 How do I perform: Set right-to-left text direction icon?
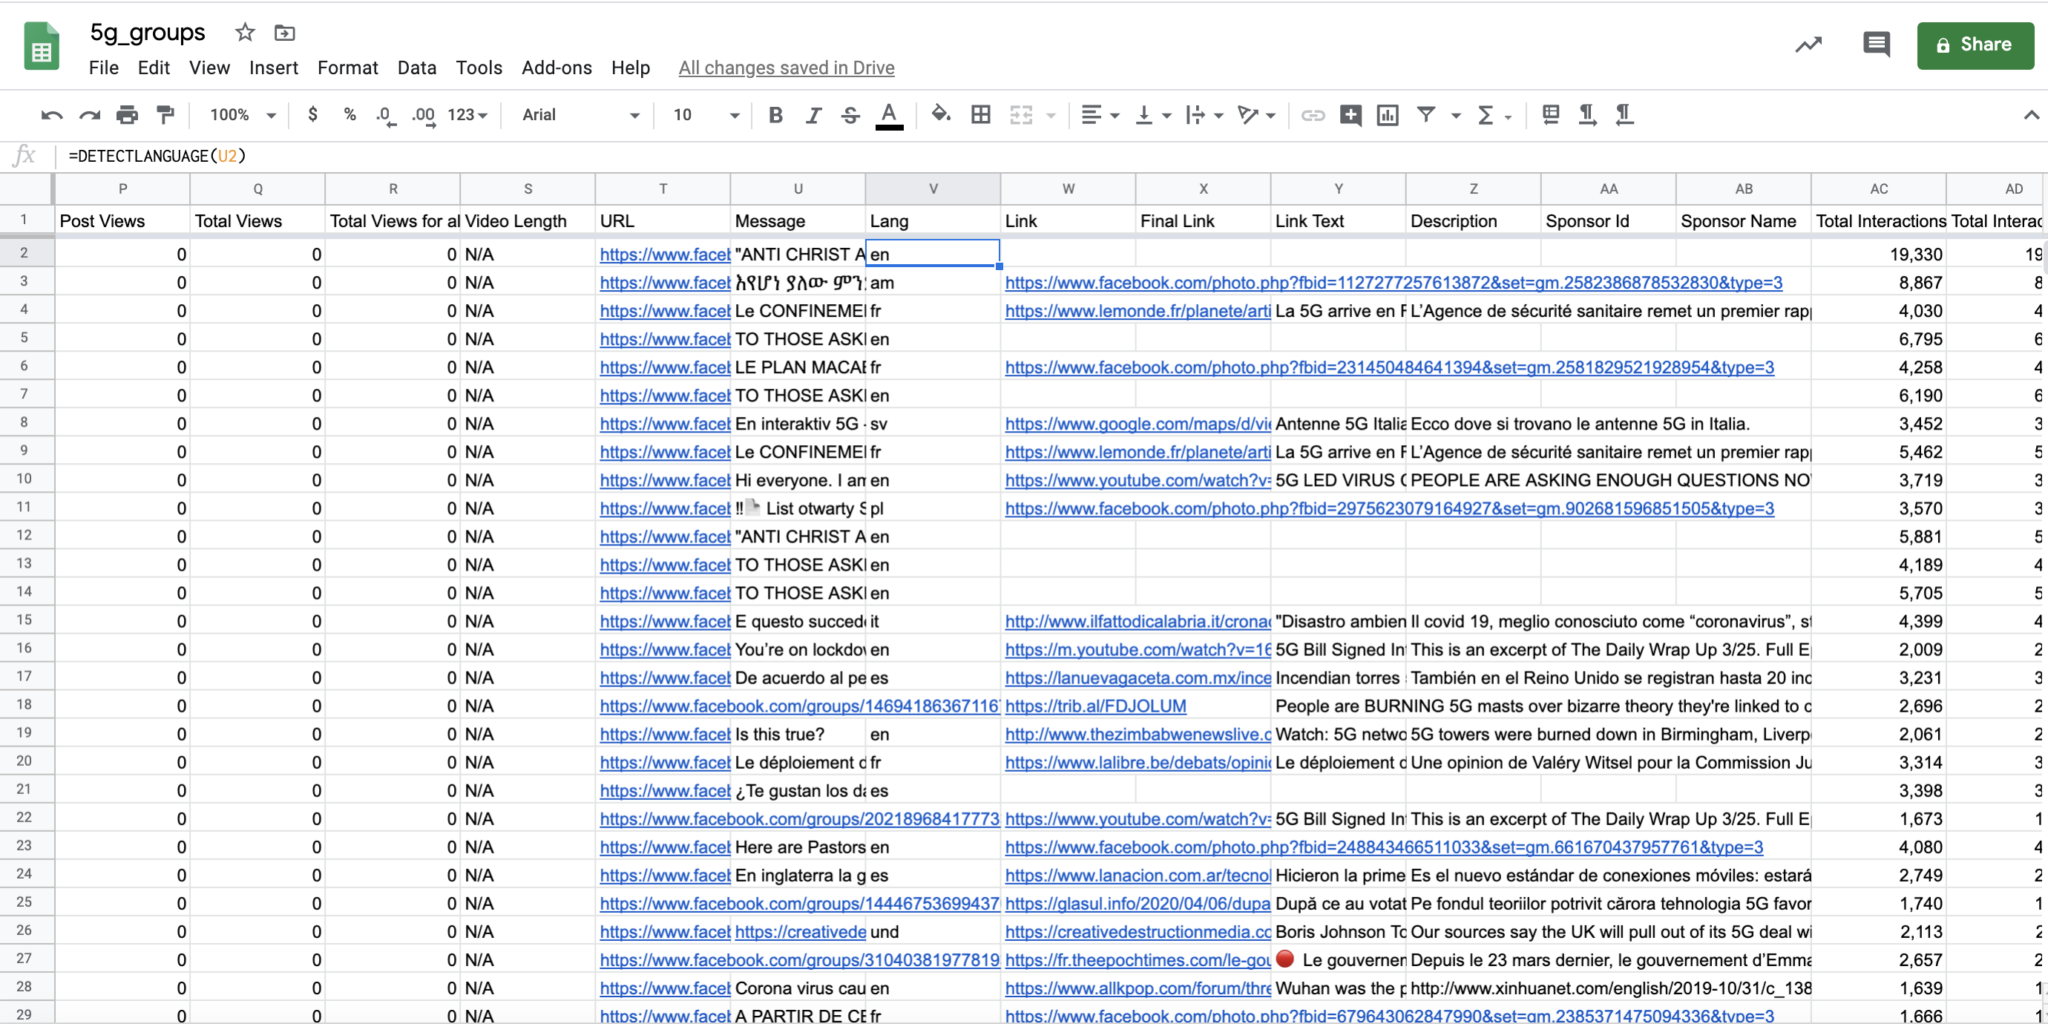pyautogui.click(x=1624, y=115)
